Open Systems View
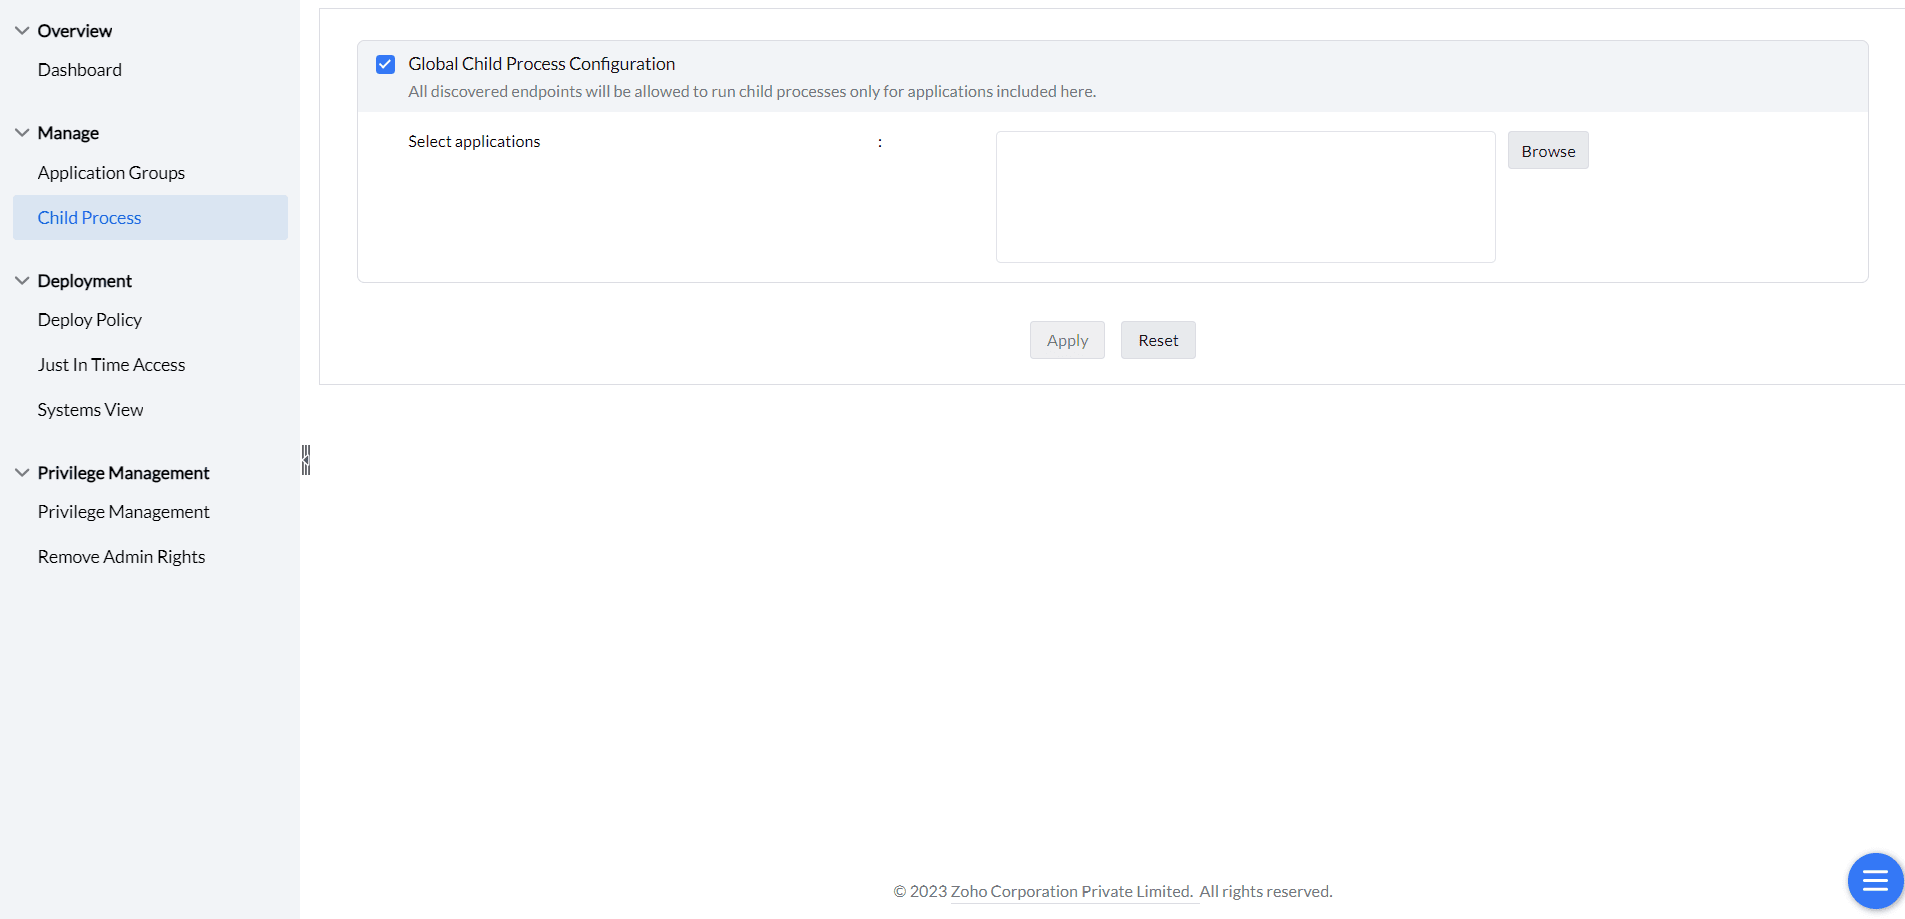This screenshot has height=919, width=1905. tap(90, 410)
